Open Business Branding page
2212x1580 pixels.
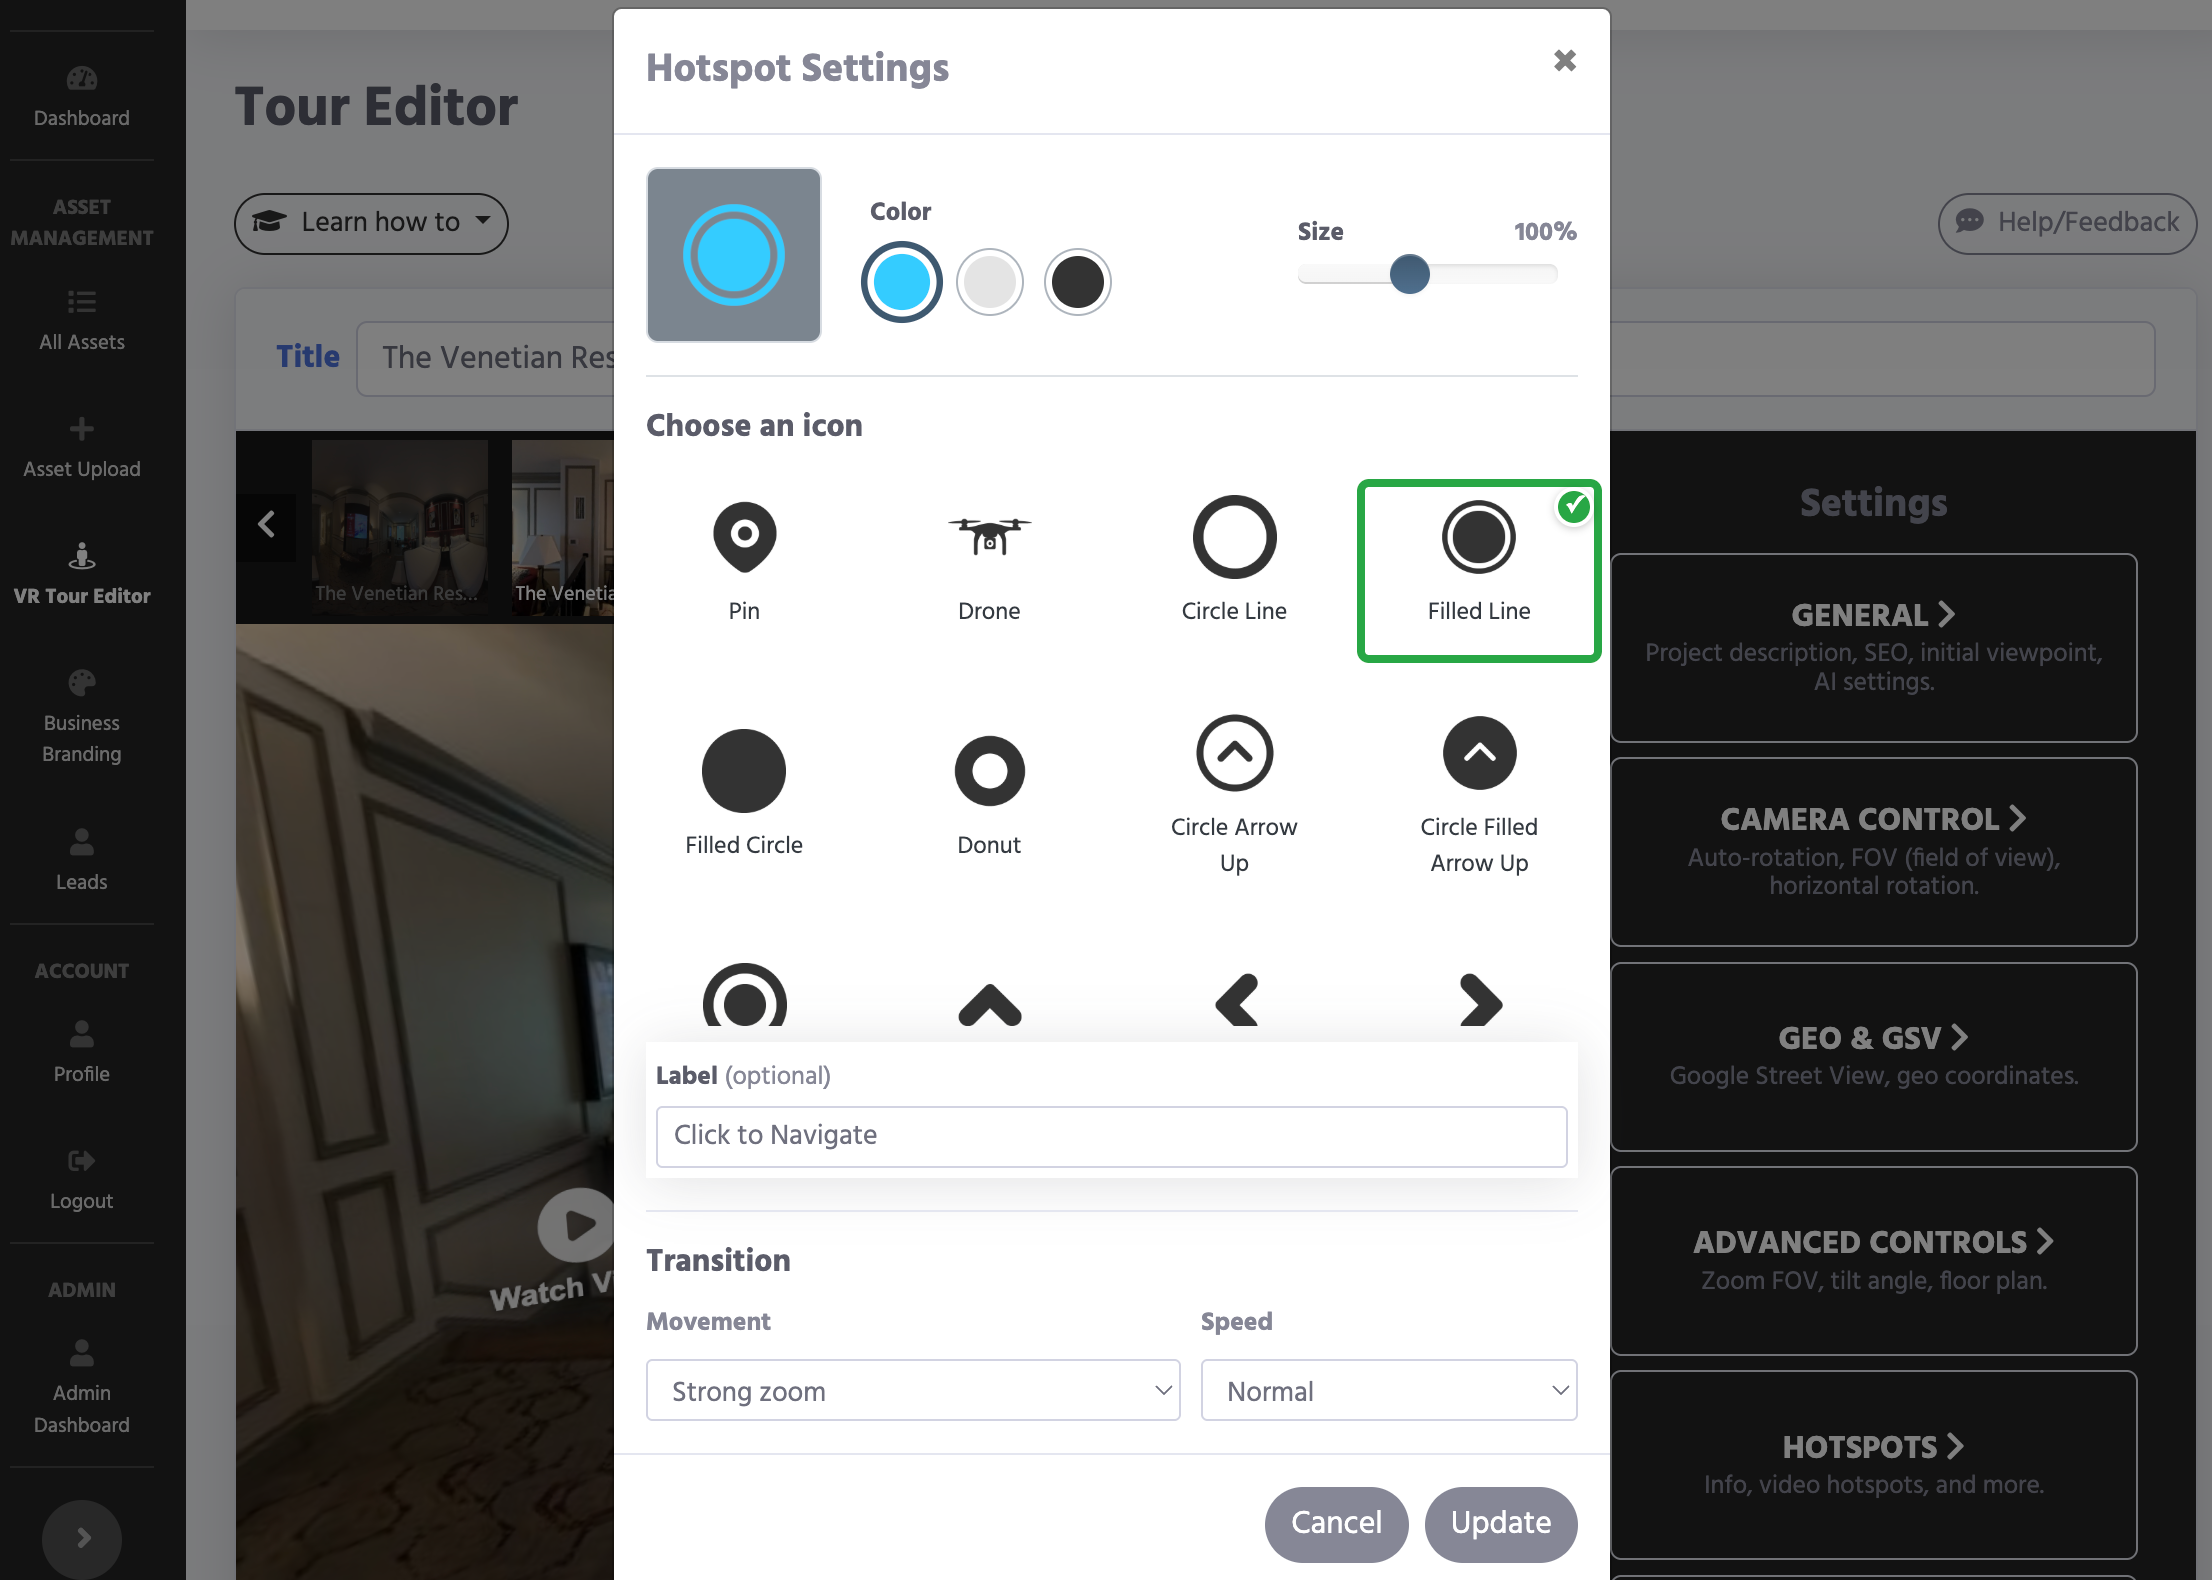pyautogui.click(x=82, y=717)
